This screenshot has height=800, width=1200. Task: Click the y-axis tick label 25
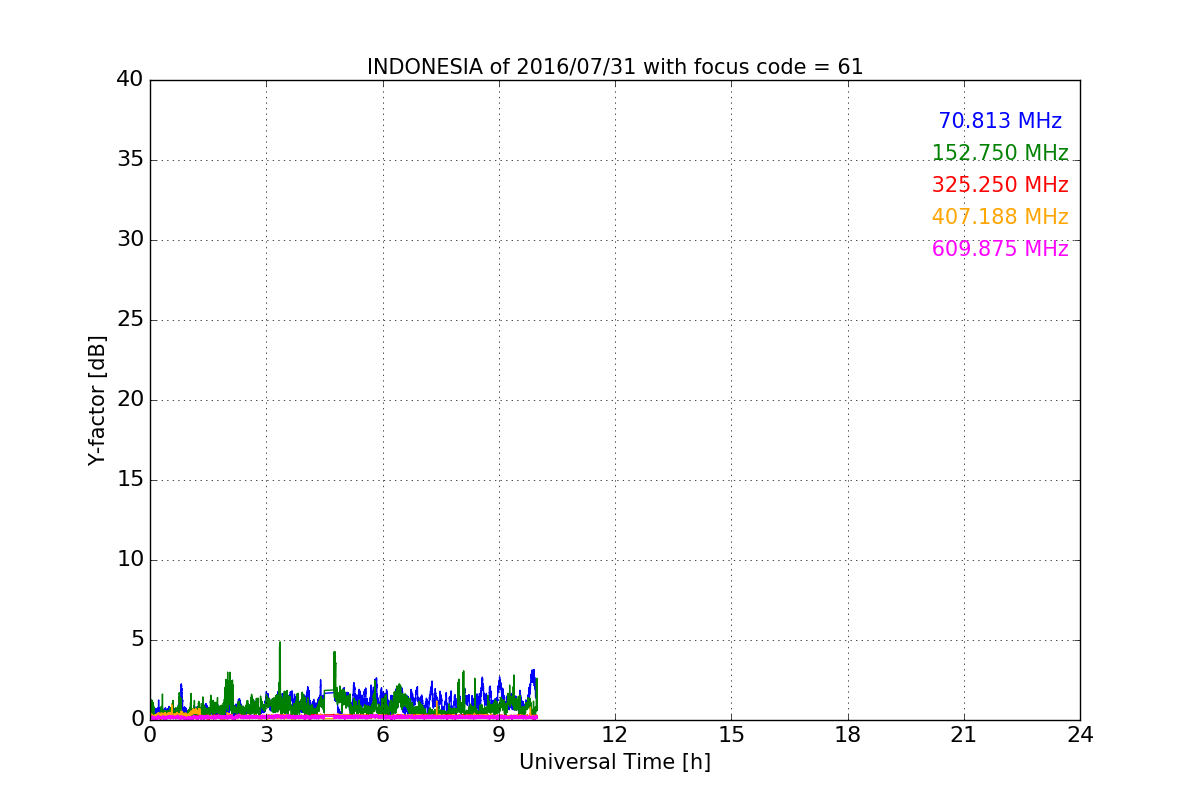coord(130,319)
